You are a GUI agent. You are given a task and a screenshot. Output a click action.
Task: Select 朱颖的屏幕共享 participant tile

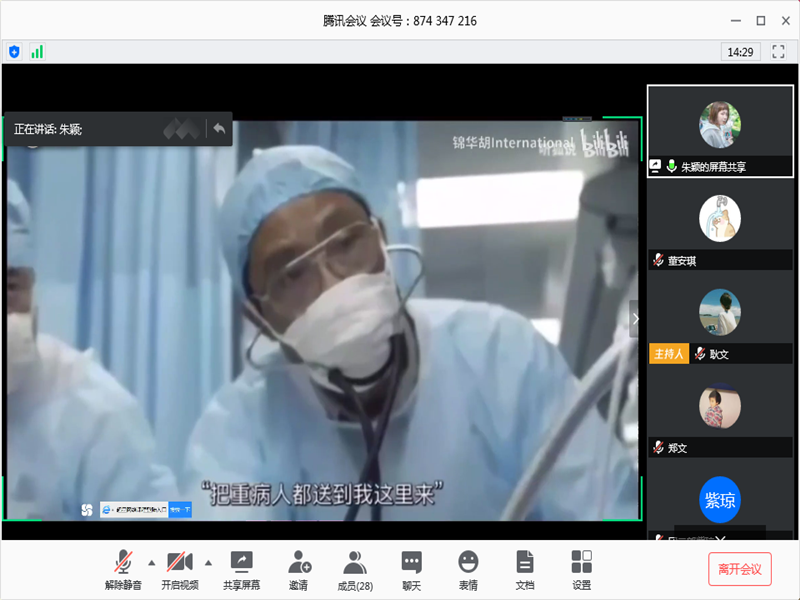tap(720, 131)
